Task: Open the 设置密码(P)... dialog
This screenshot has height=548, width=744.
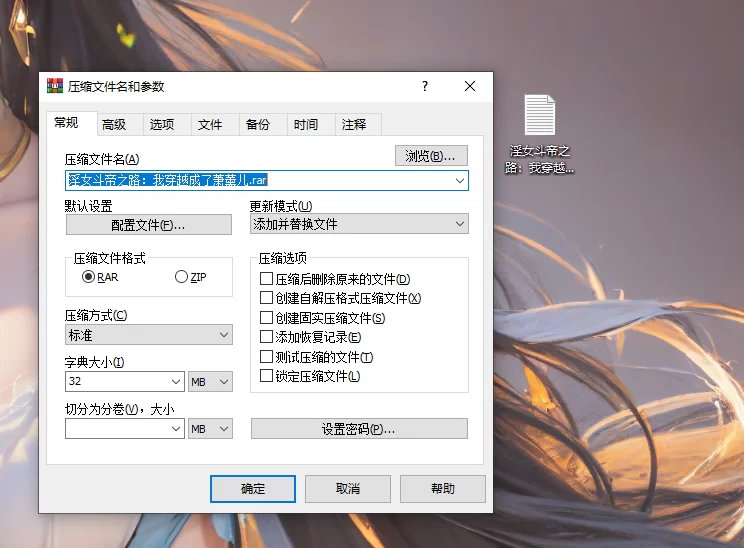Action: pyautogui.click(x=359, y=429)
